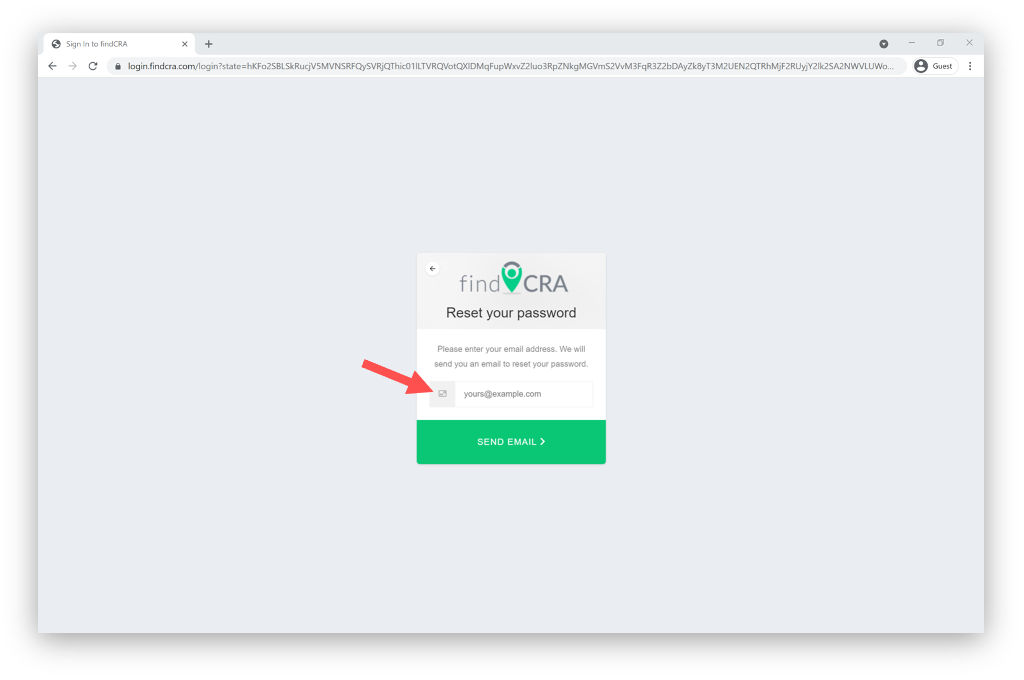Click the Reset your password heading

511,313
